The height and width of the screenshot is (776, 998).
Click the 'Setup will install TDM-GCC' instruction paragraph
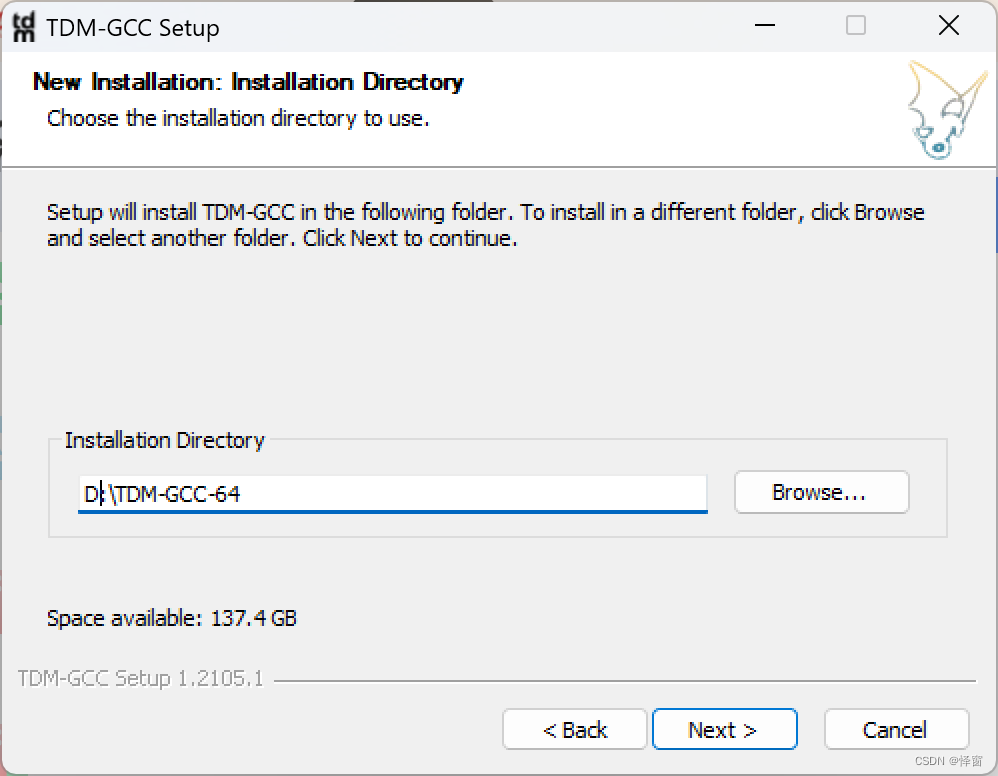click(x=485, y=225)
